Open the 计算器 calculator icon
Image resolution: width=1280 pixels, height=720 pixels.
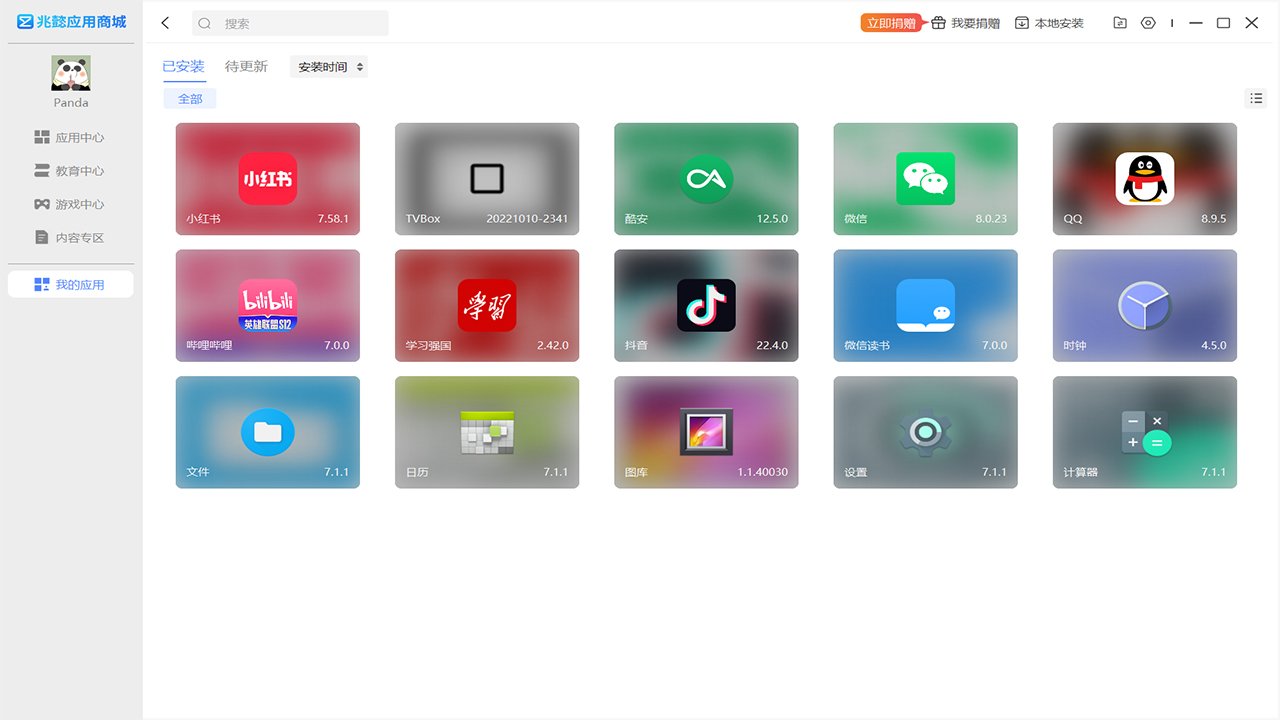click(x=1145, y=432)
